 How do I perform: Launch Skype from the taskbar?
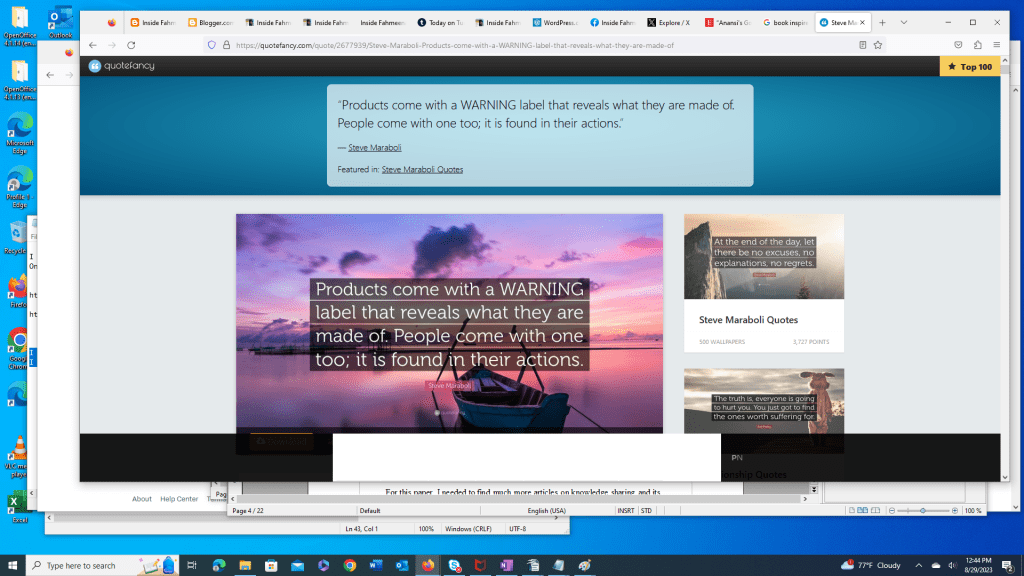[454, 565]
